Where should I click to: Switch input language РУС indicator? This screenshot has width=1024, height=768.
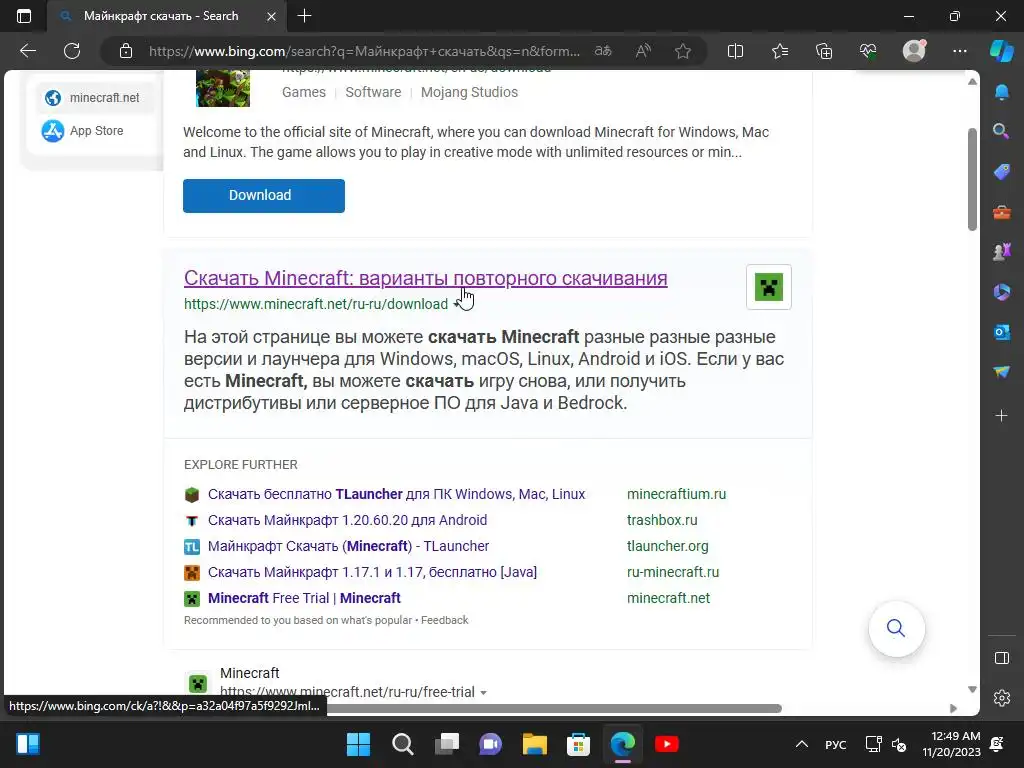(835, 744)
